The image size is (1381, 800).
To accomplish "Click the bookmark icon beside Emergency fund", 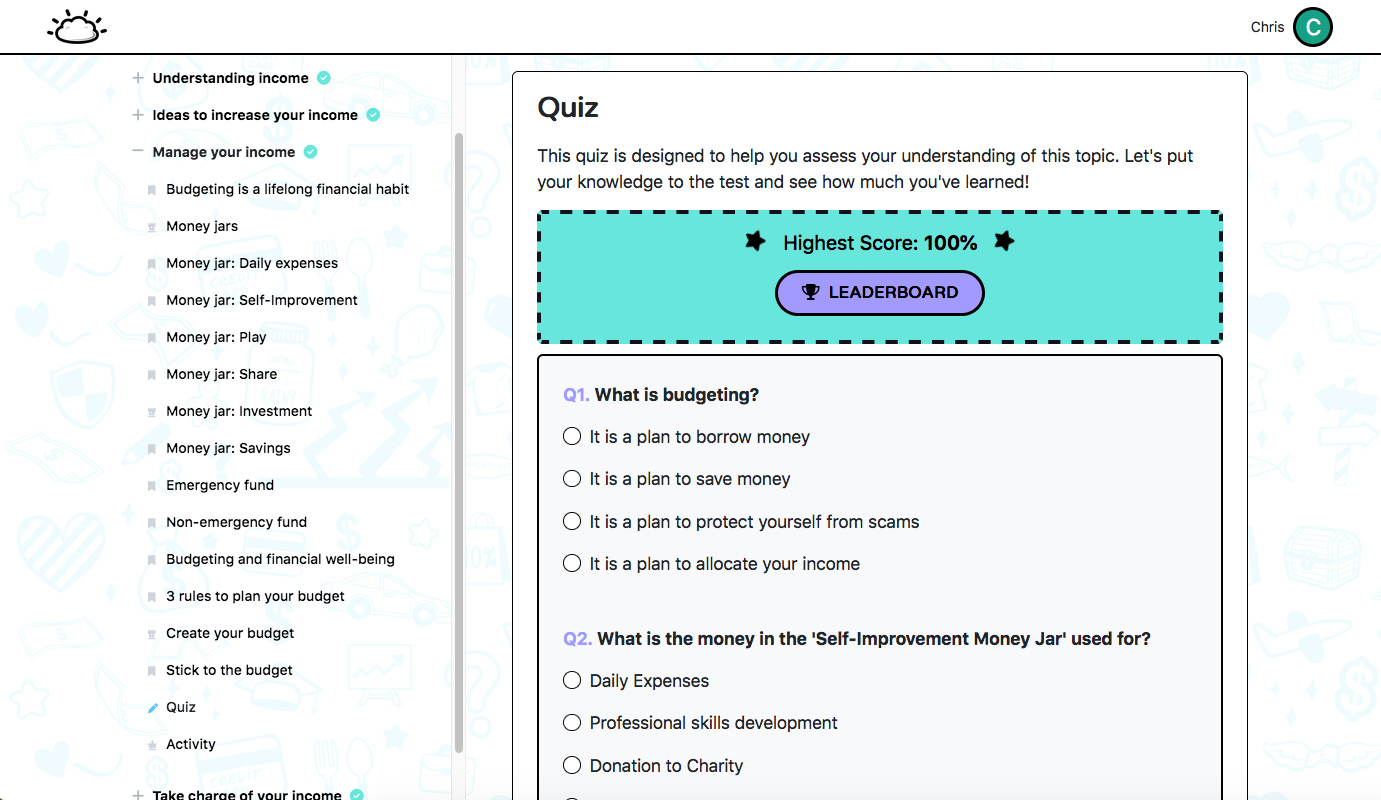I will coord(152,486).
